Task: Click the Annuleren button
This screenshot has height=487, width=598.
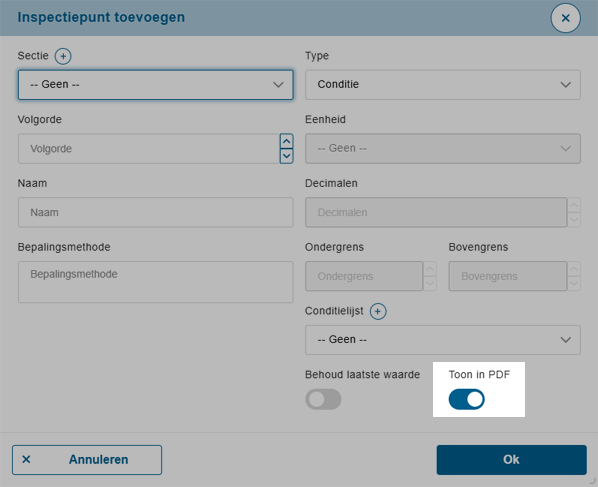Action: tap(87, 460)
